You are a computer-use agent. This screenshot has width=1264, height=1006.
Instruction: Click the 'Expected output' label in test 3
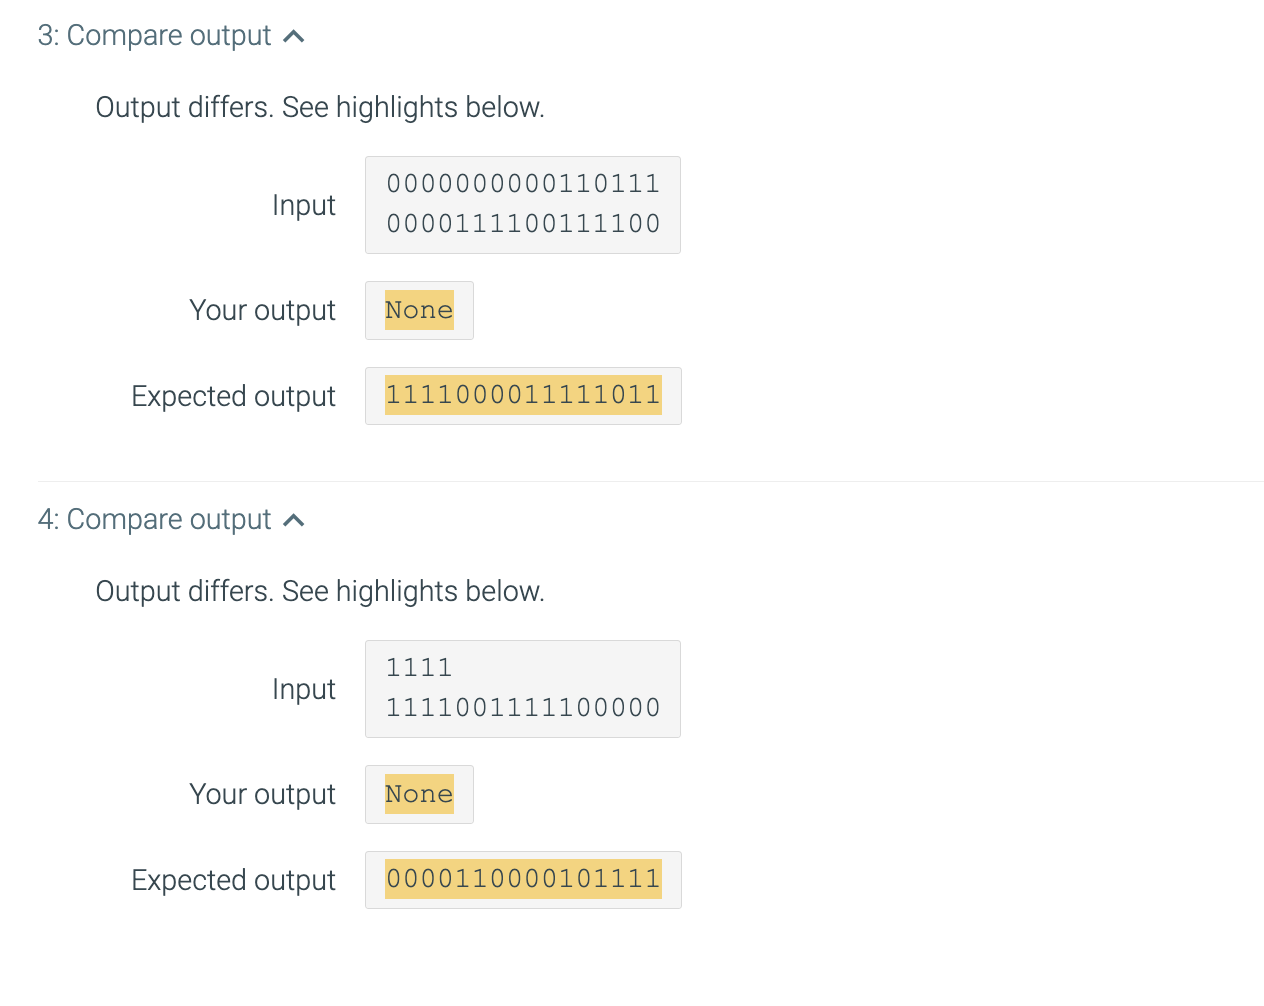point(234,396)
